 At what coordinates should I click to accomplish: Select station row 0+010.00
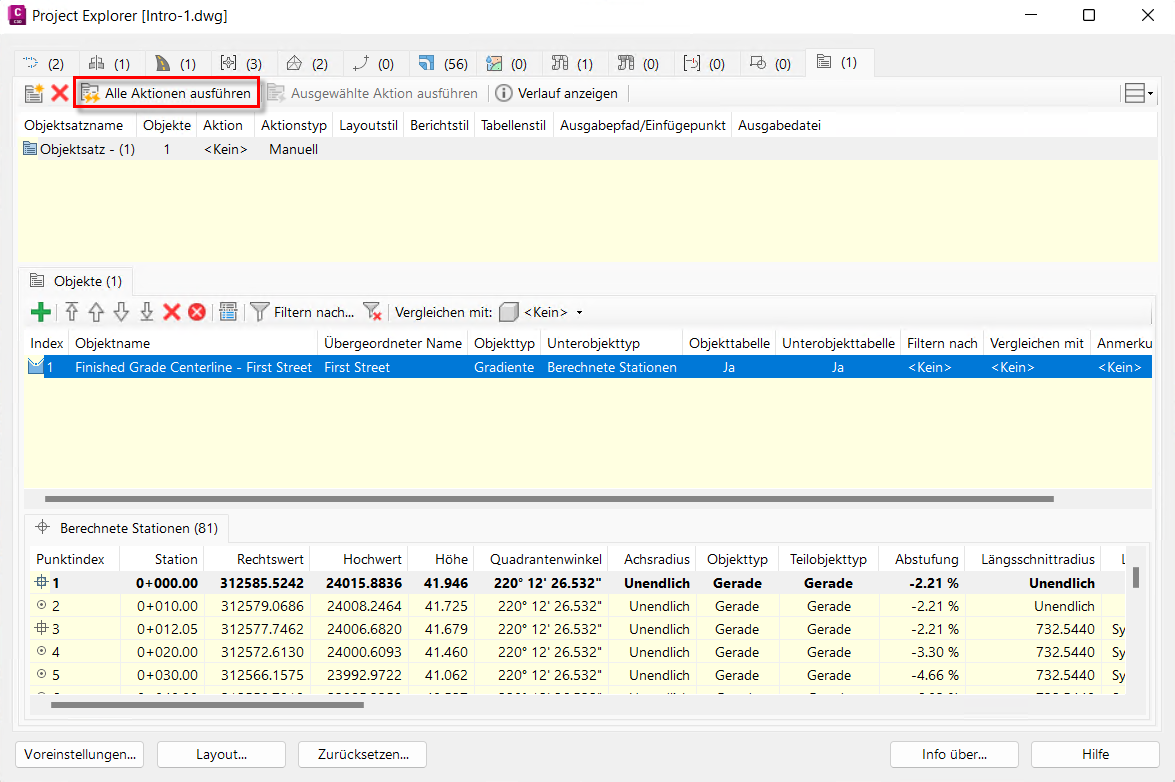coord(578,606)
